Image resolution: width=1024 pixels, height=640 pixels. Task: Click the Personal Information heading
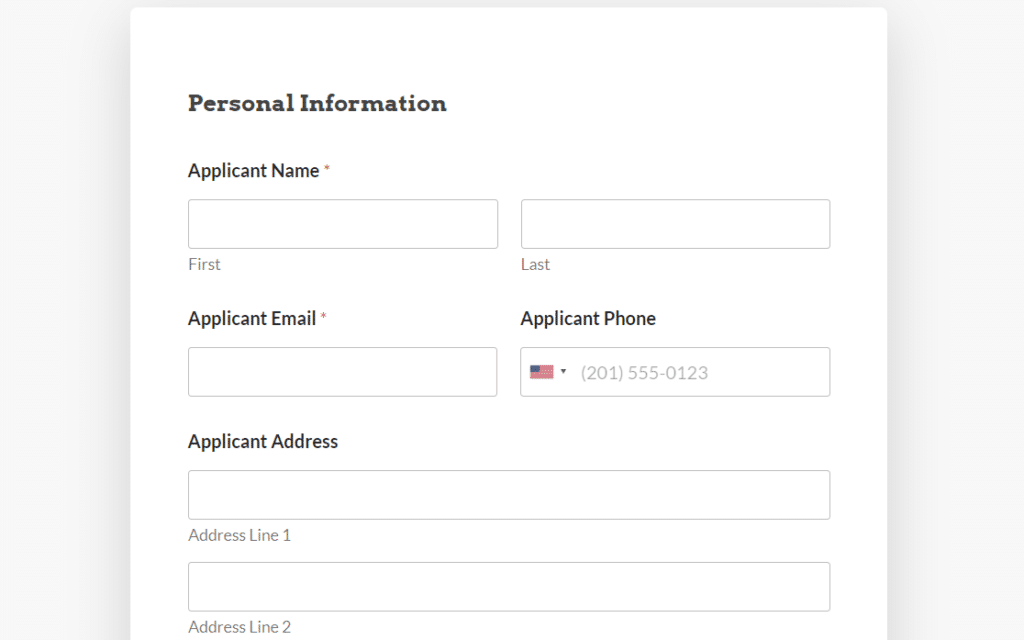317,103
